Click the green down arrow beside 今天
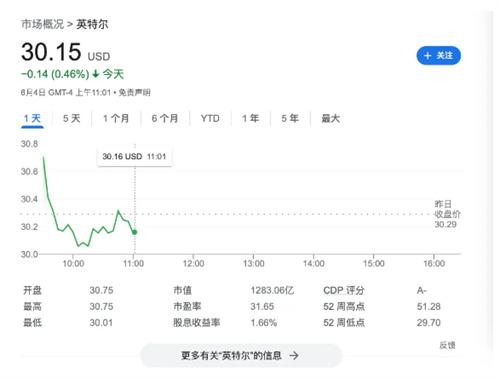The image size is (500, 378). point(96,74)
